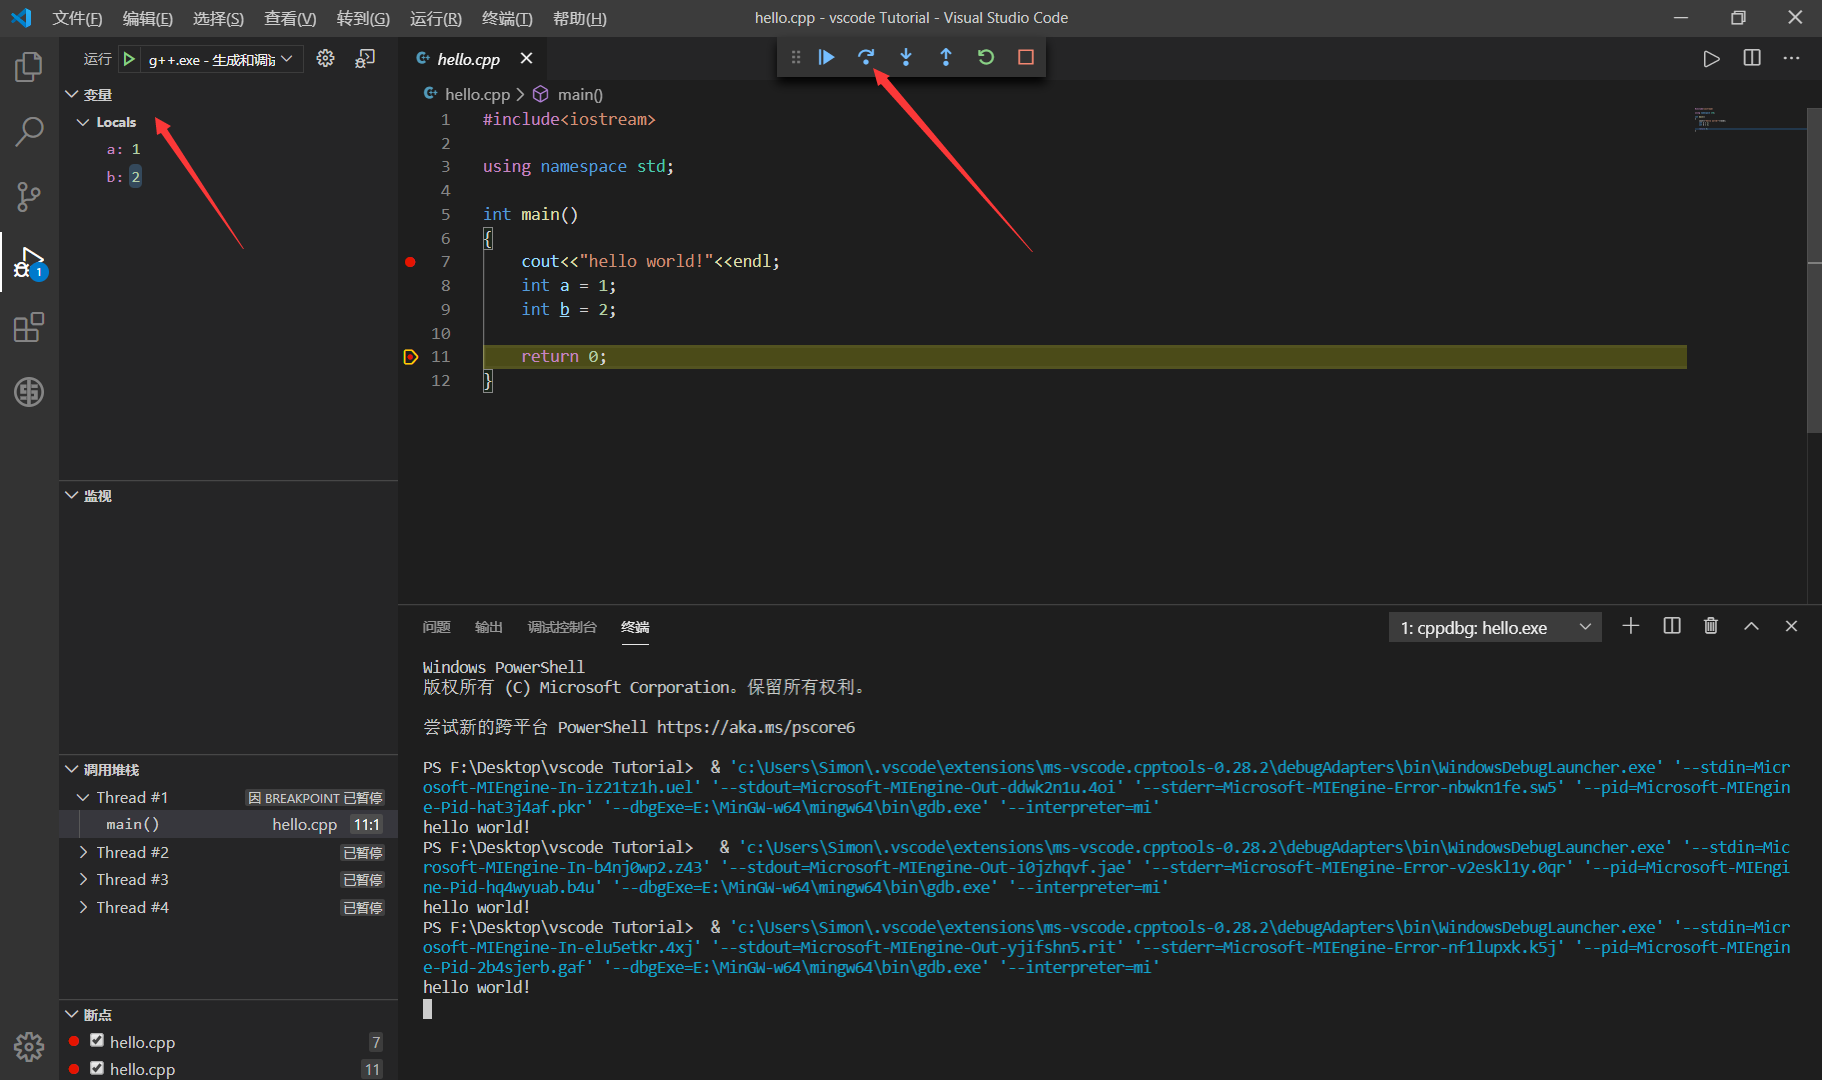Collapse Thread #1 in call stack
This screenshot has height=1080, width=1822.
pos(83,797)
